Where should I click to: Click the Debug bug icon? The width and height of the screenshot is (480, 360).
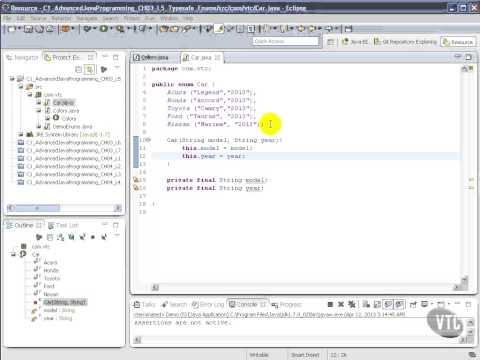87,29
